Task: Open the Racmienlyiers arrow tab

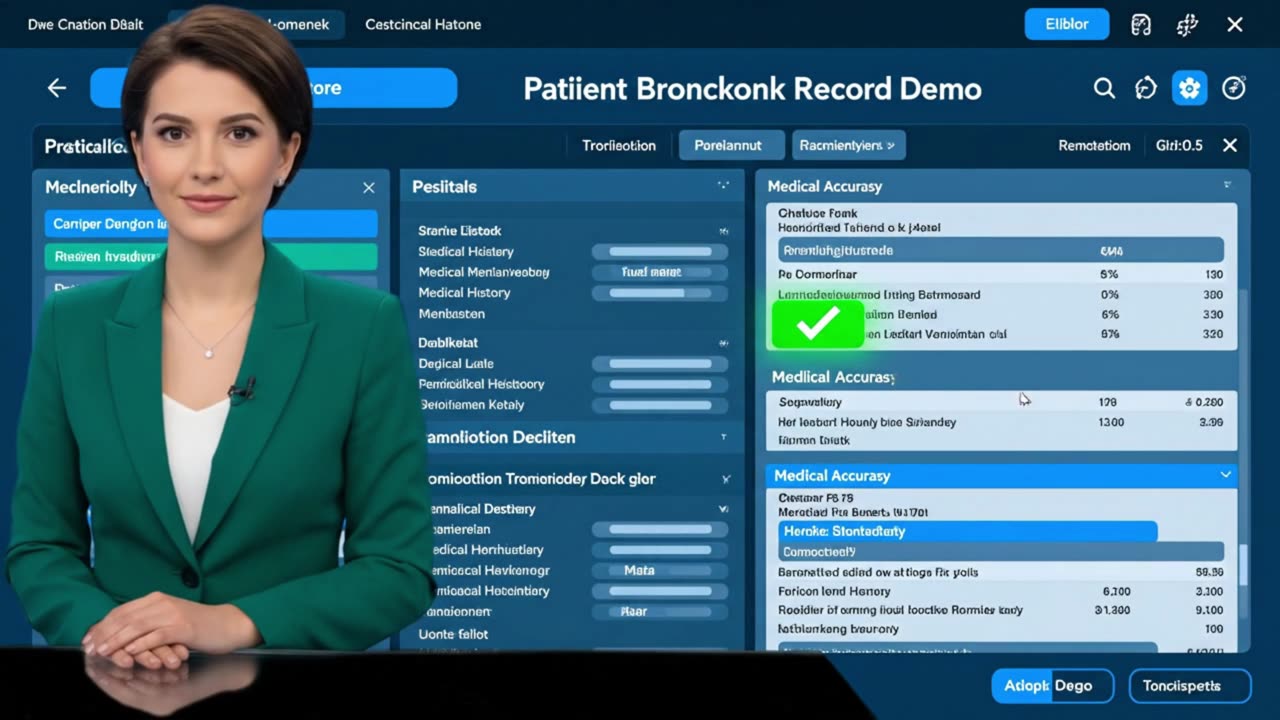Action: click(849, 145)
